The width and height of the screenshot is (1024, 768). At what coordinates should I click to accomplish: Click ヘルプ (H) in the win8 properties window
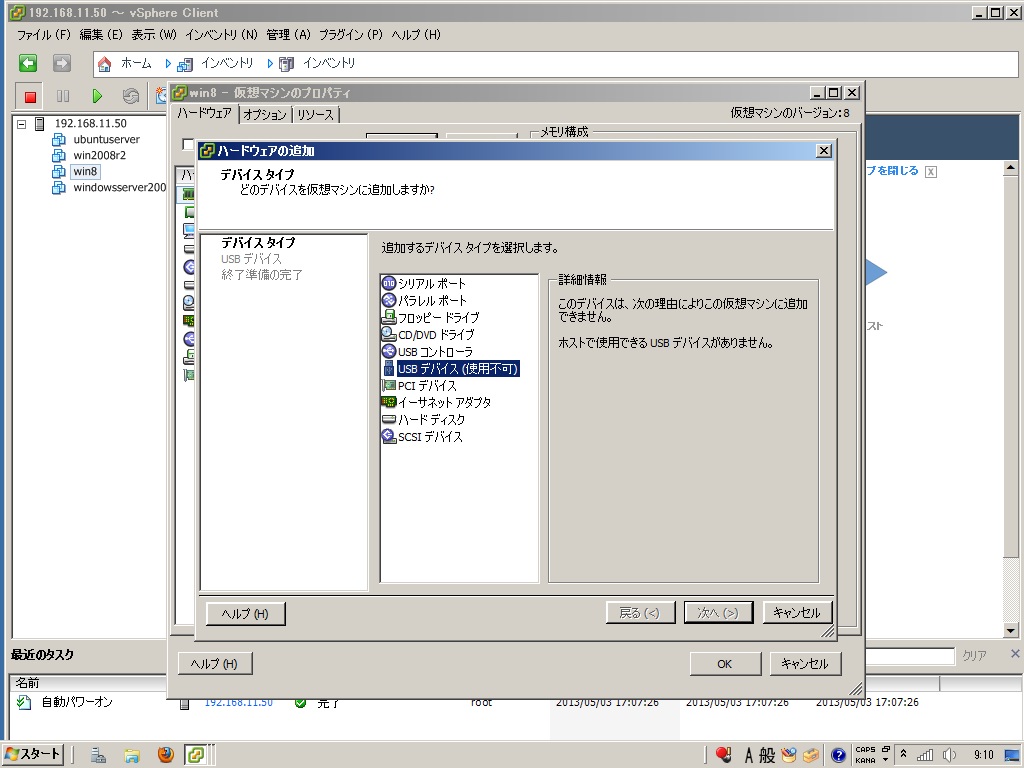point(214,664)
